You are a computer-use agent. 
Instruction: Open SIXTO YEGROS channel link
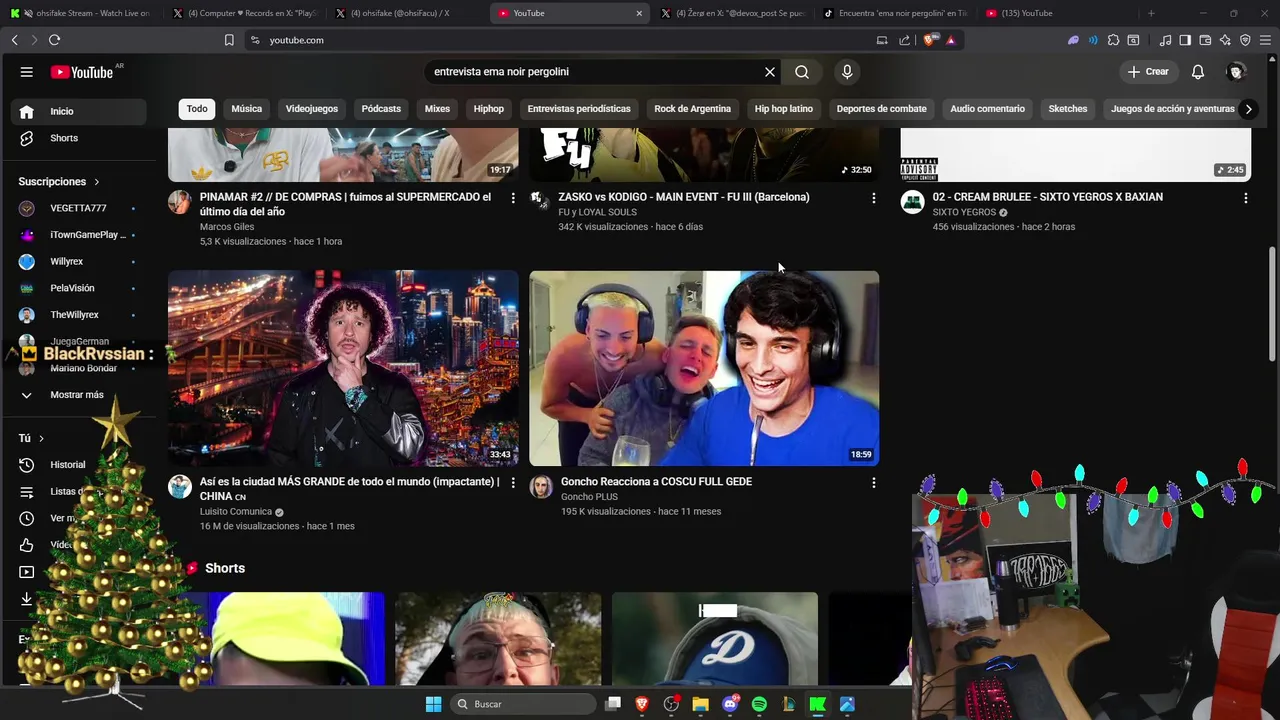pyautogui.click(x=964, y=212)
